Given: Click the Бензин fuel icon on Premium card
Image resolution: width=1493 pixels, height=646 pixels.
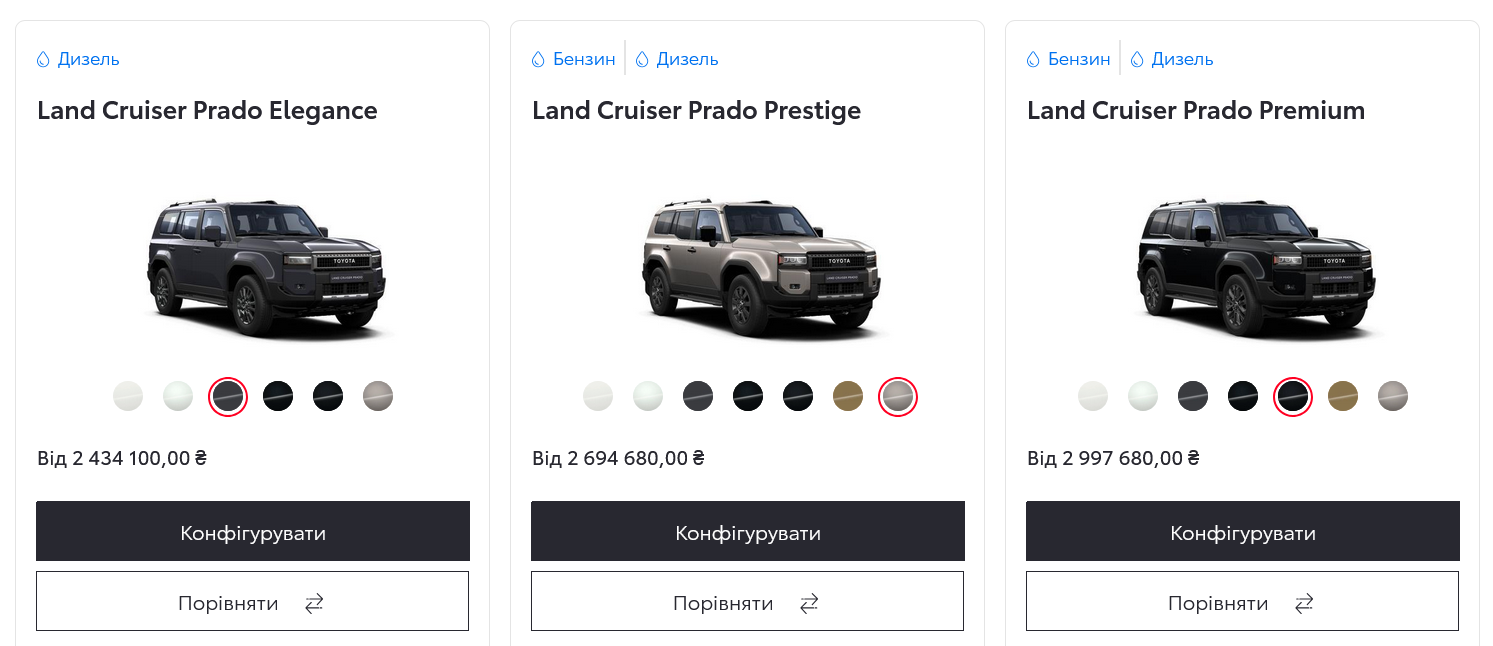Looking at the screenshot, I should click(1032, 58).
